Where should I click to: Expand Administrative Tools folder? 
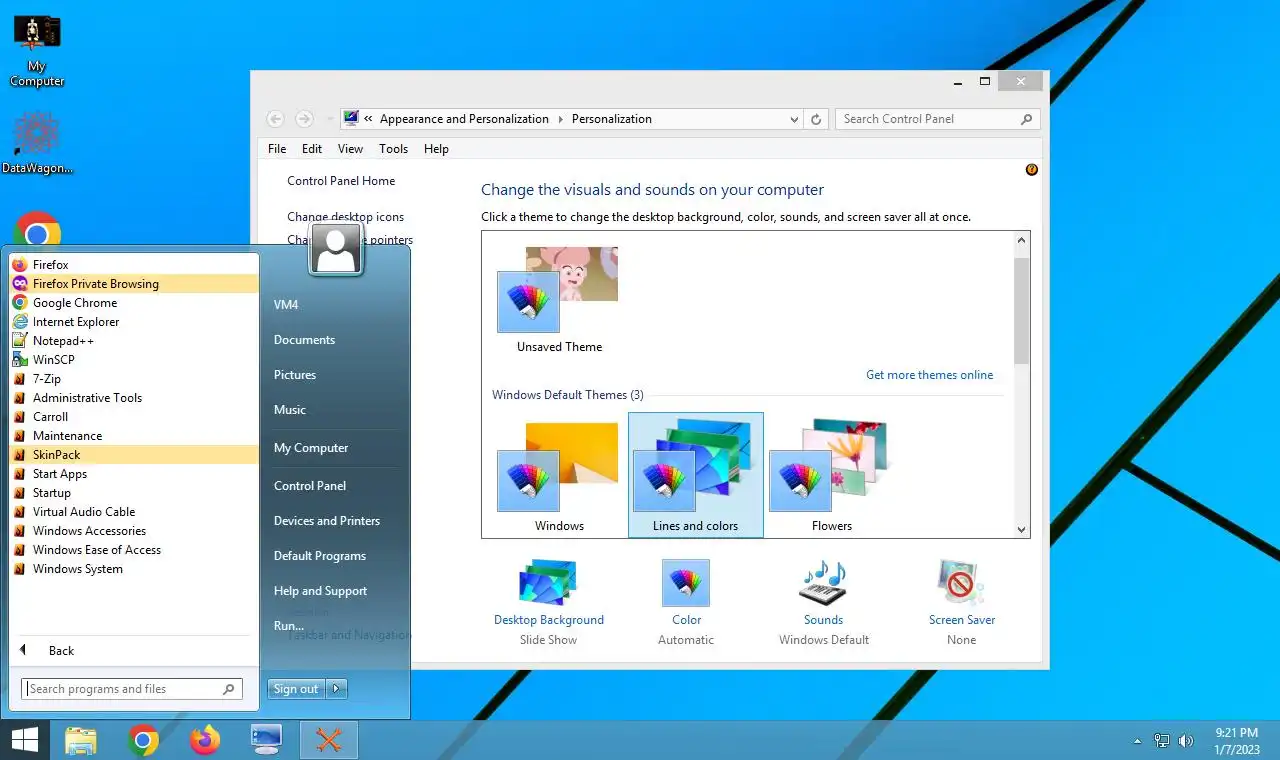pyautogui.click(x=134, y=398)
